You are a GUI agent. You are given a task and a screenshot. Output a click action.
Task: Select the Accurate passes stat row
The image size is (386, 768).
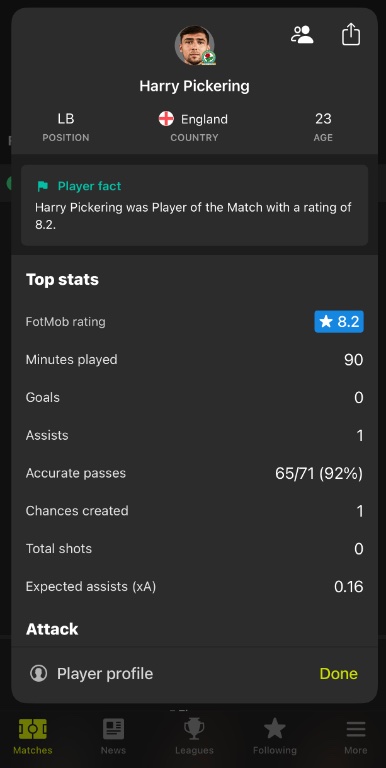(x=194, y=473)
